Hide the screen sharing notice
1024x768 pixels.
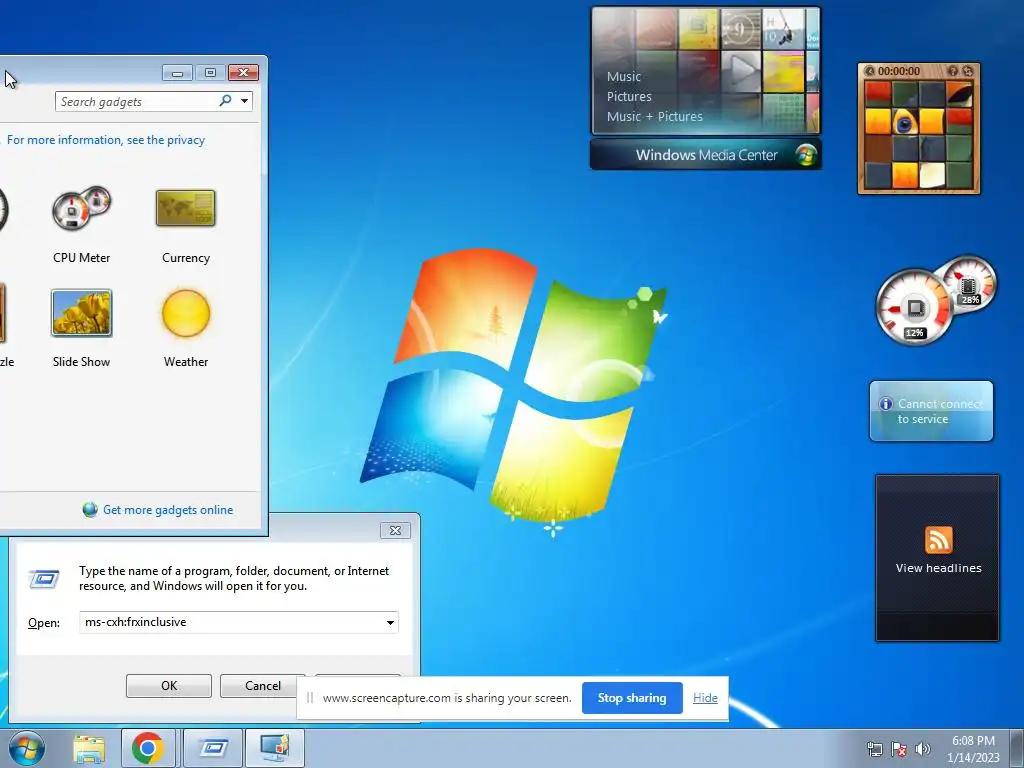(705, 698)
